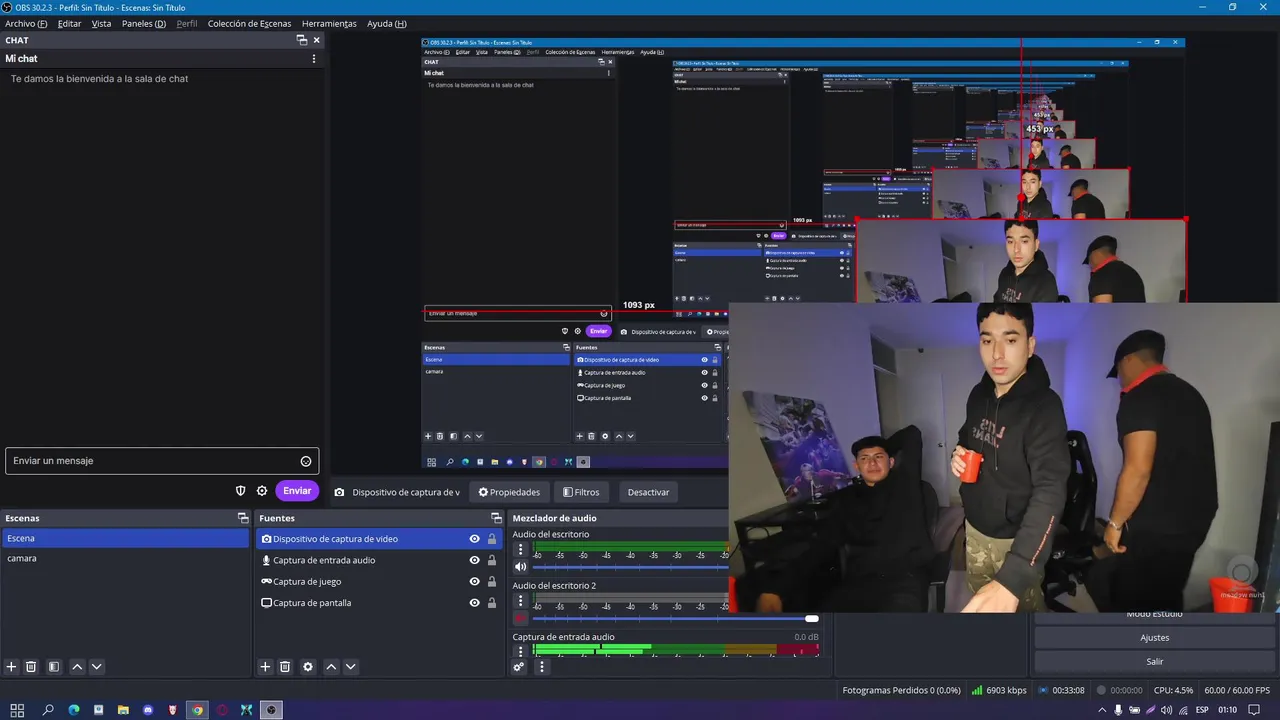Open emoji picker in chat message box
This screenshot has width=1280, height=720.
(x=306, y=461)
